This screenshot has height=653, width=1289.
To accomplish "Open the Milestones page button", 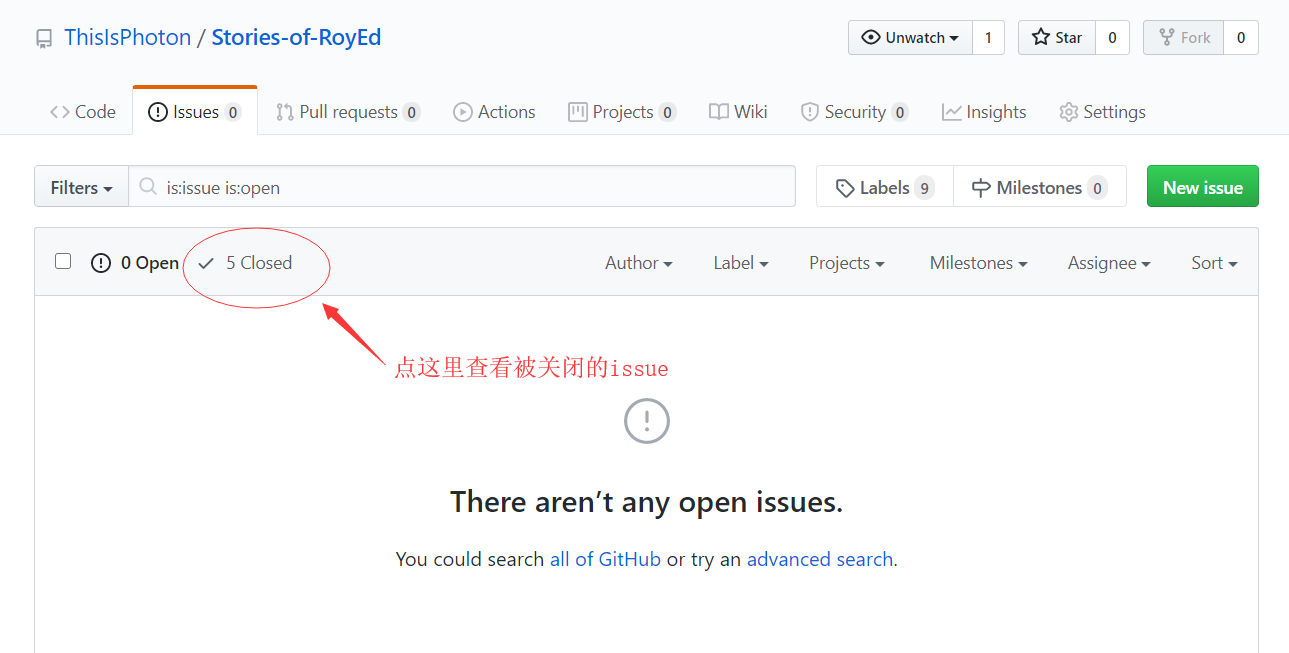I will [1040, 187].
